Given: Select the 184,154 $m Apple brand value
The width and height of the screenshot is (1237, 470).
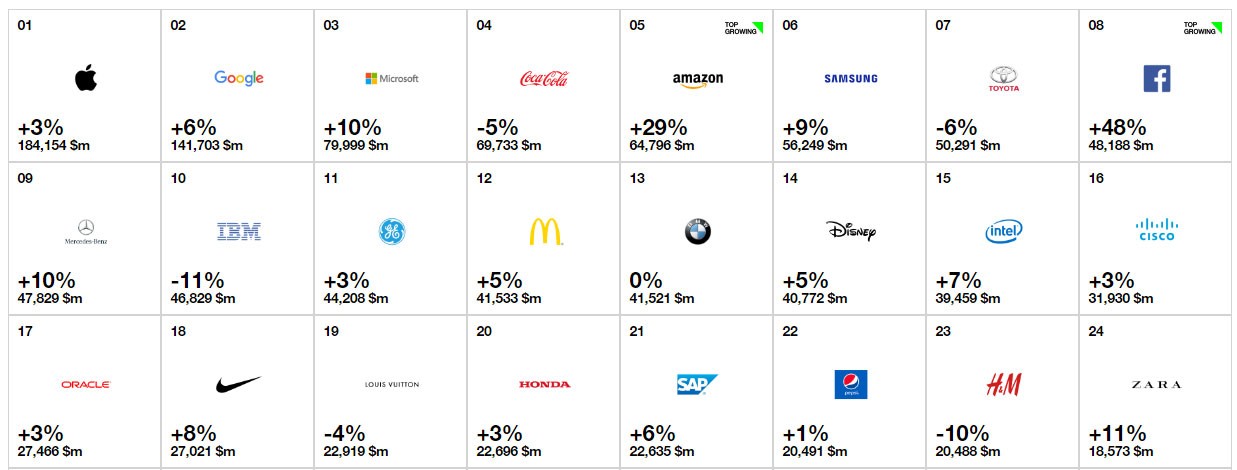Looking at the screenshot, I should coord(54,146).
